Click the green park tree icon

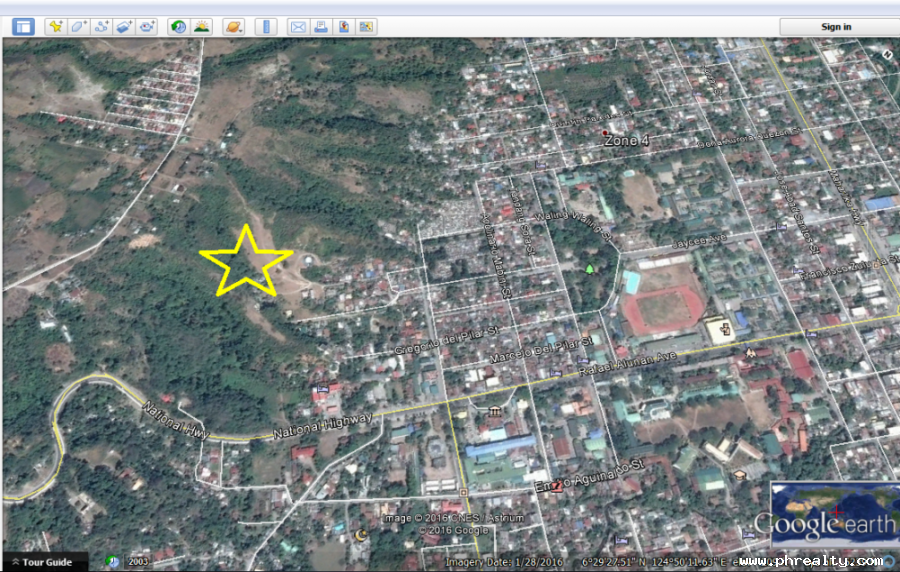tap(589, 269)
